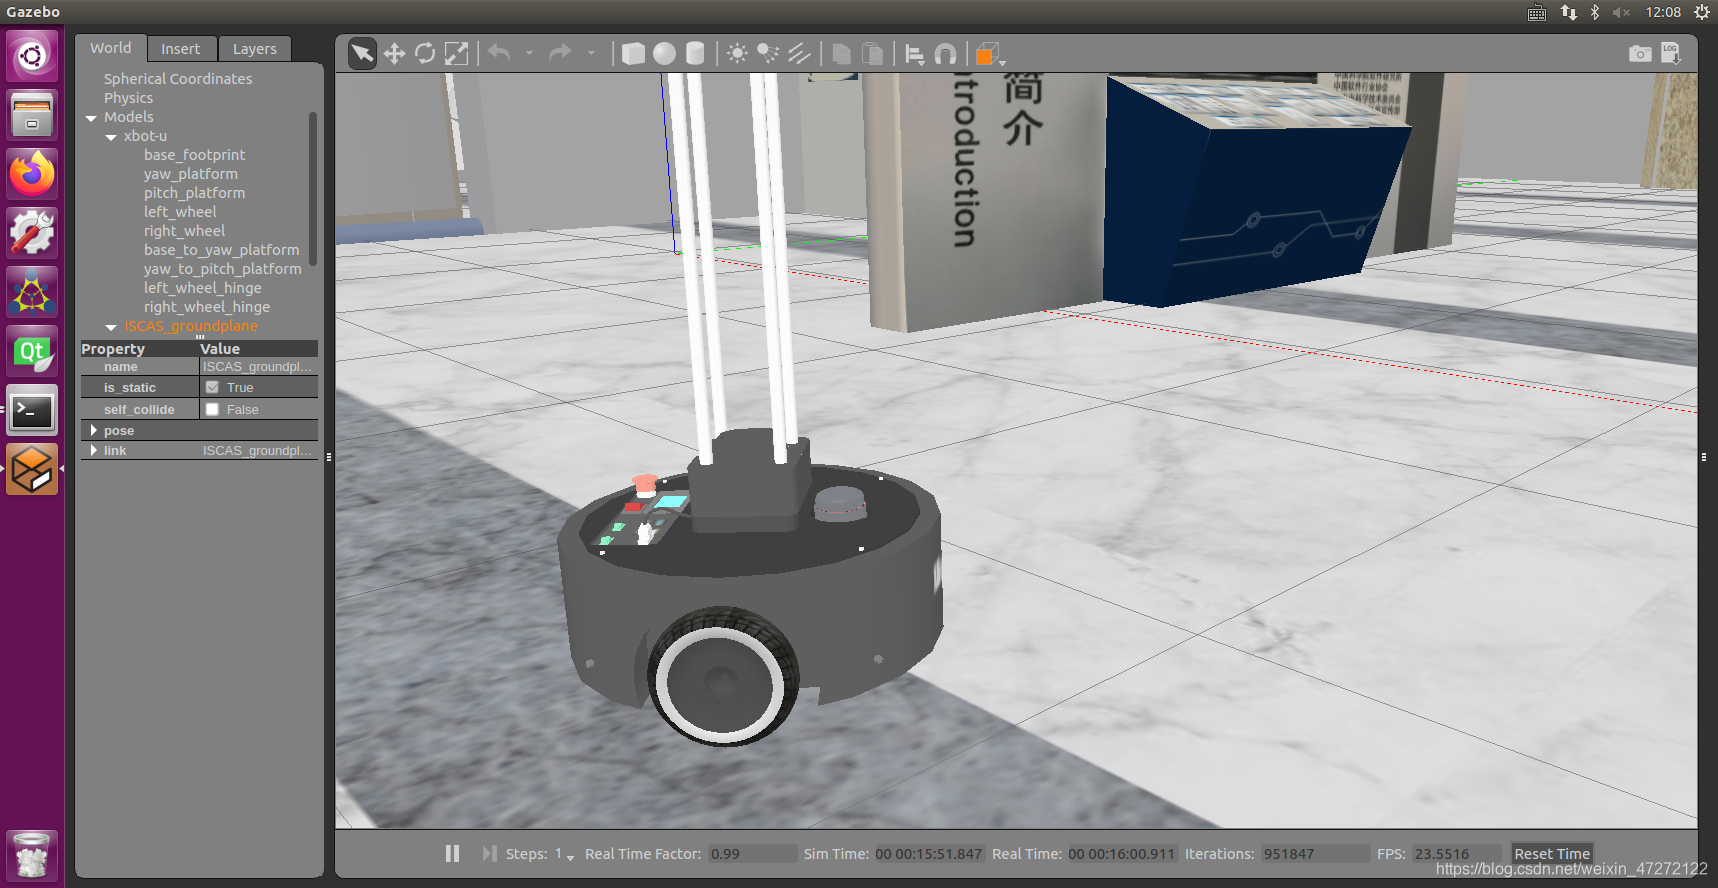Click the undo arrow
The image size is (1718, 888).
click(499, 53)
